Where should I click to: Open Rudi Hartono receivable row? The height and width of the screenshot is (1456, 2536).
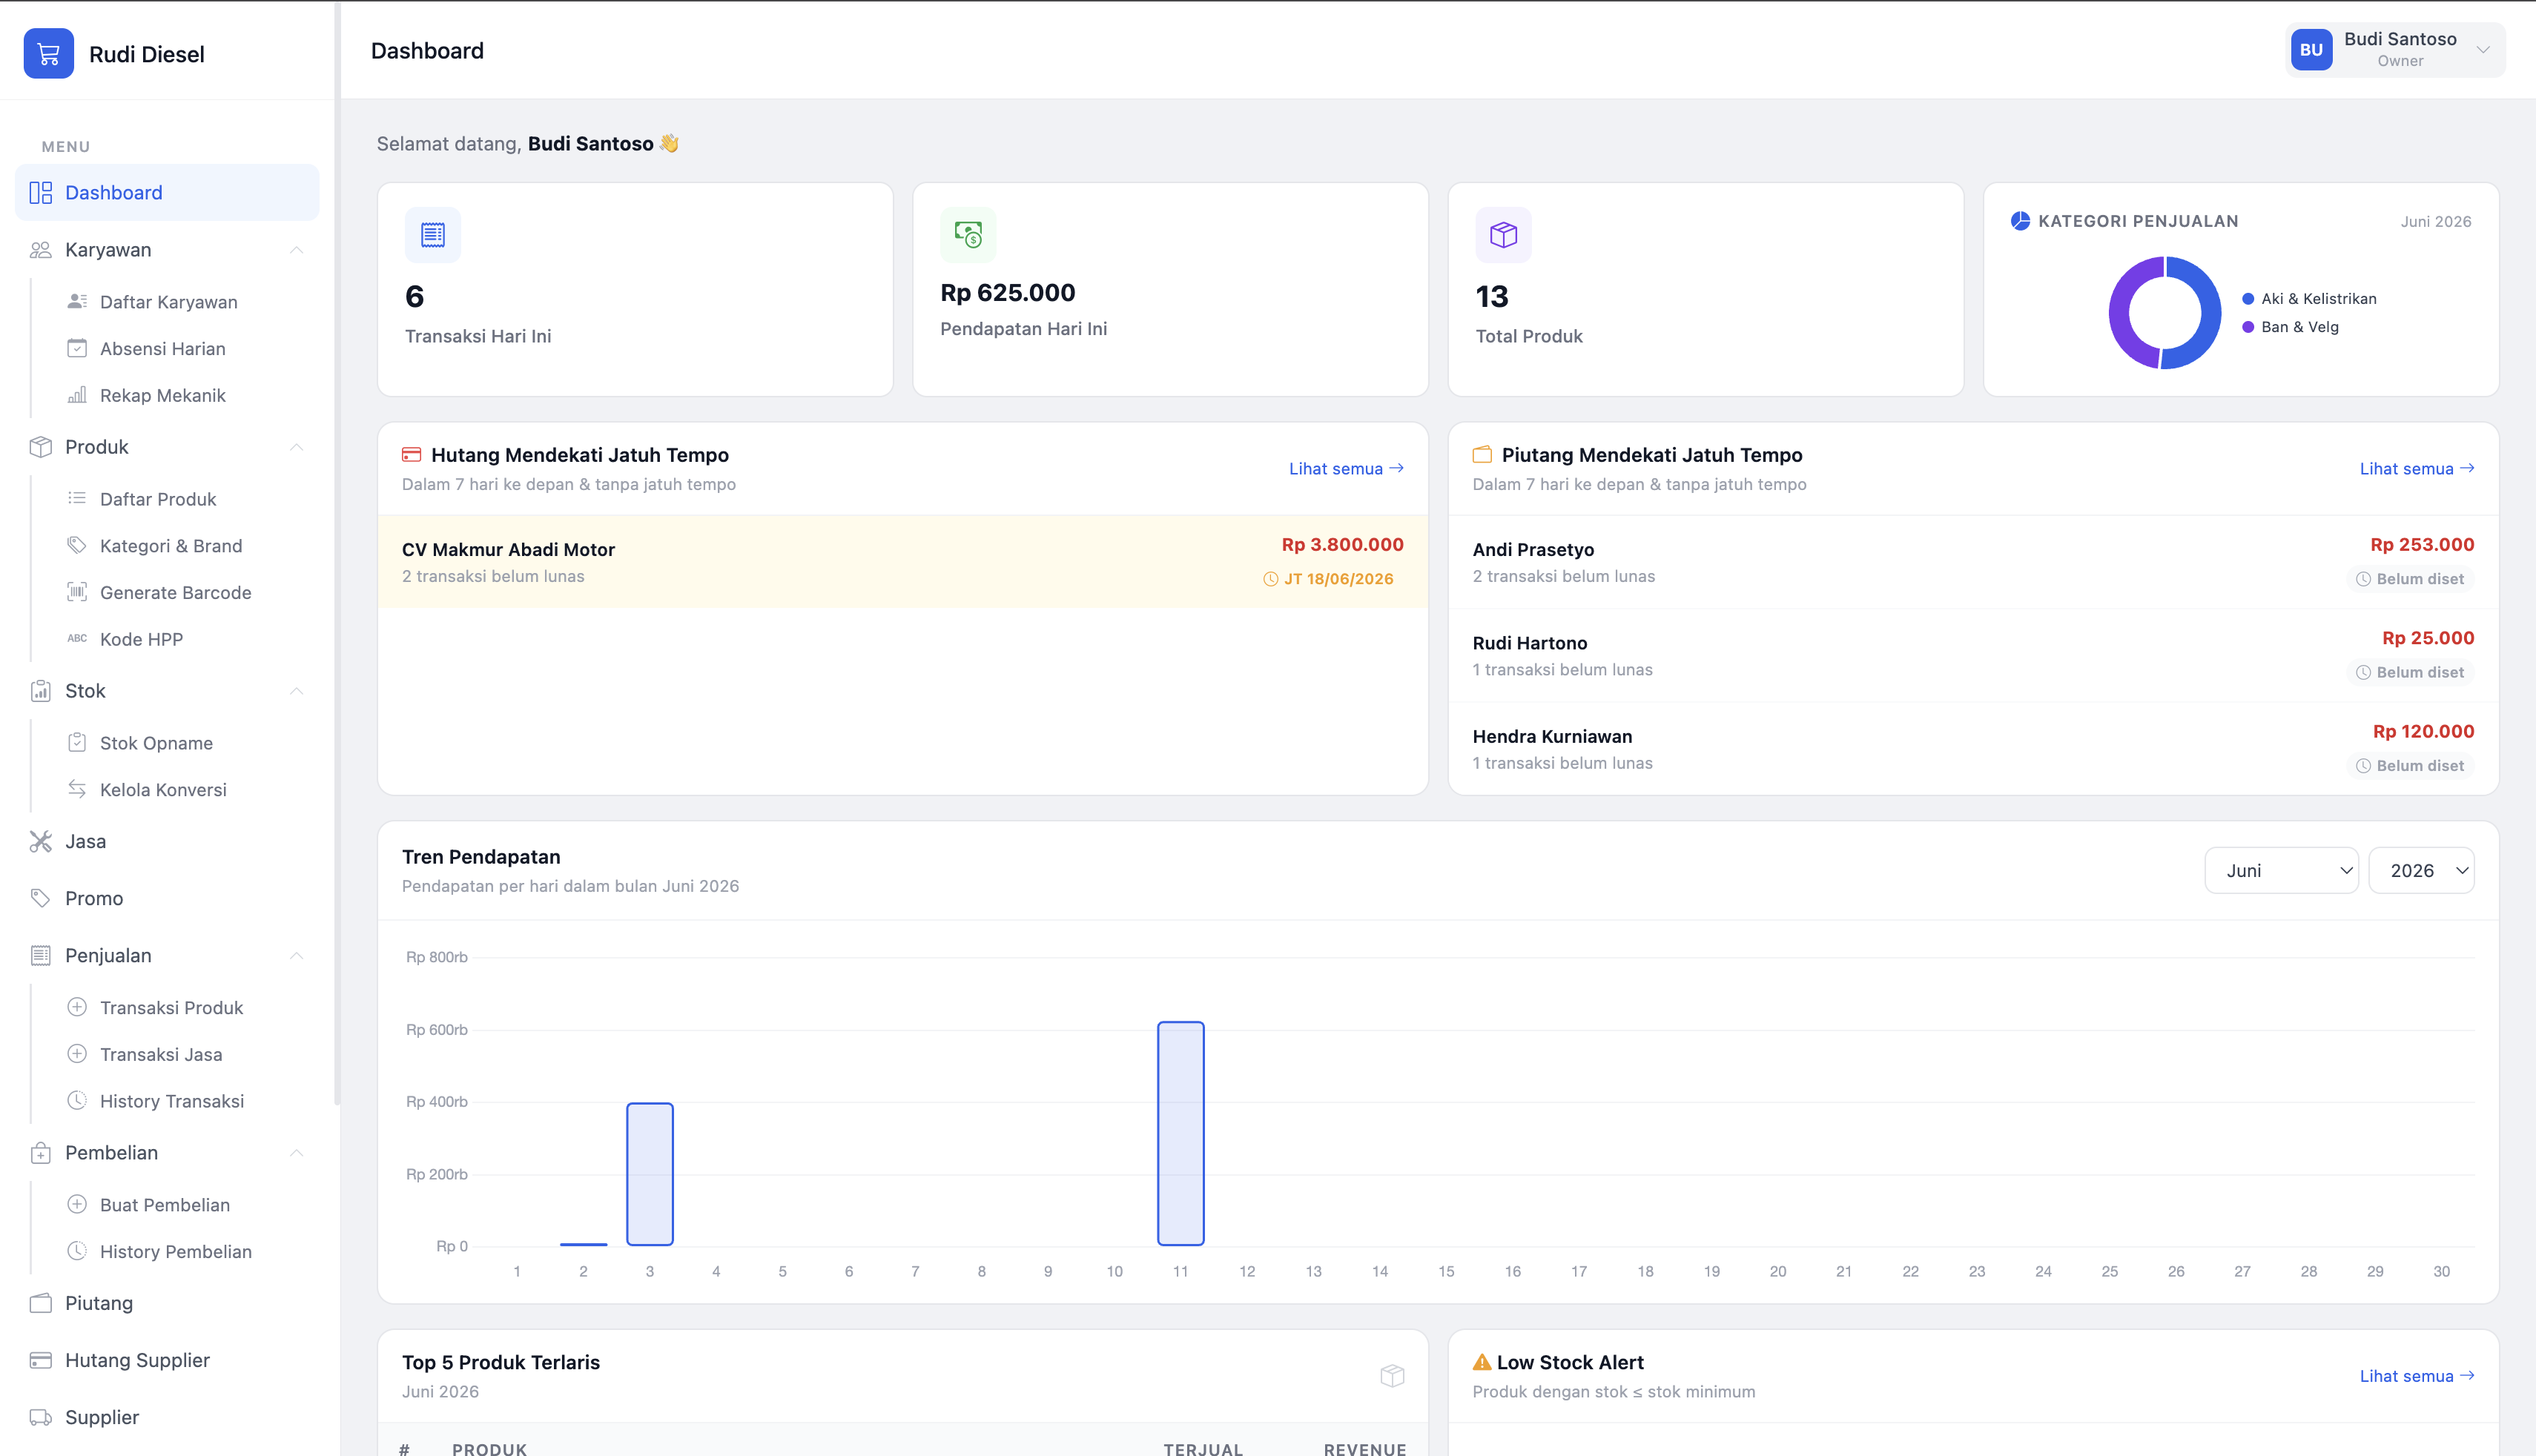pos(1973,656)
